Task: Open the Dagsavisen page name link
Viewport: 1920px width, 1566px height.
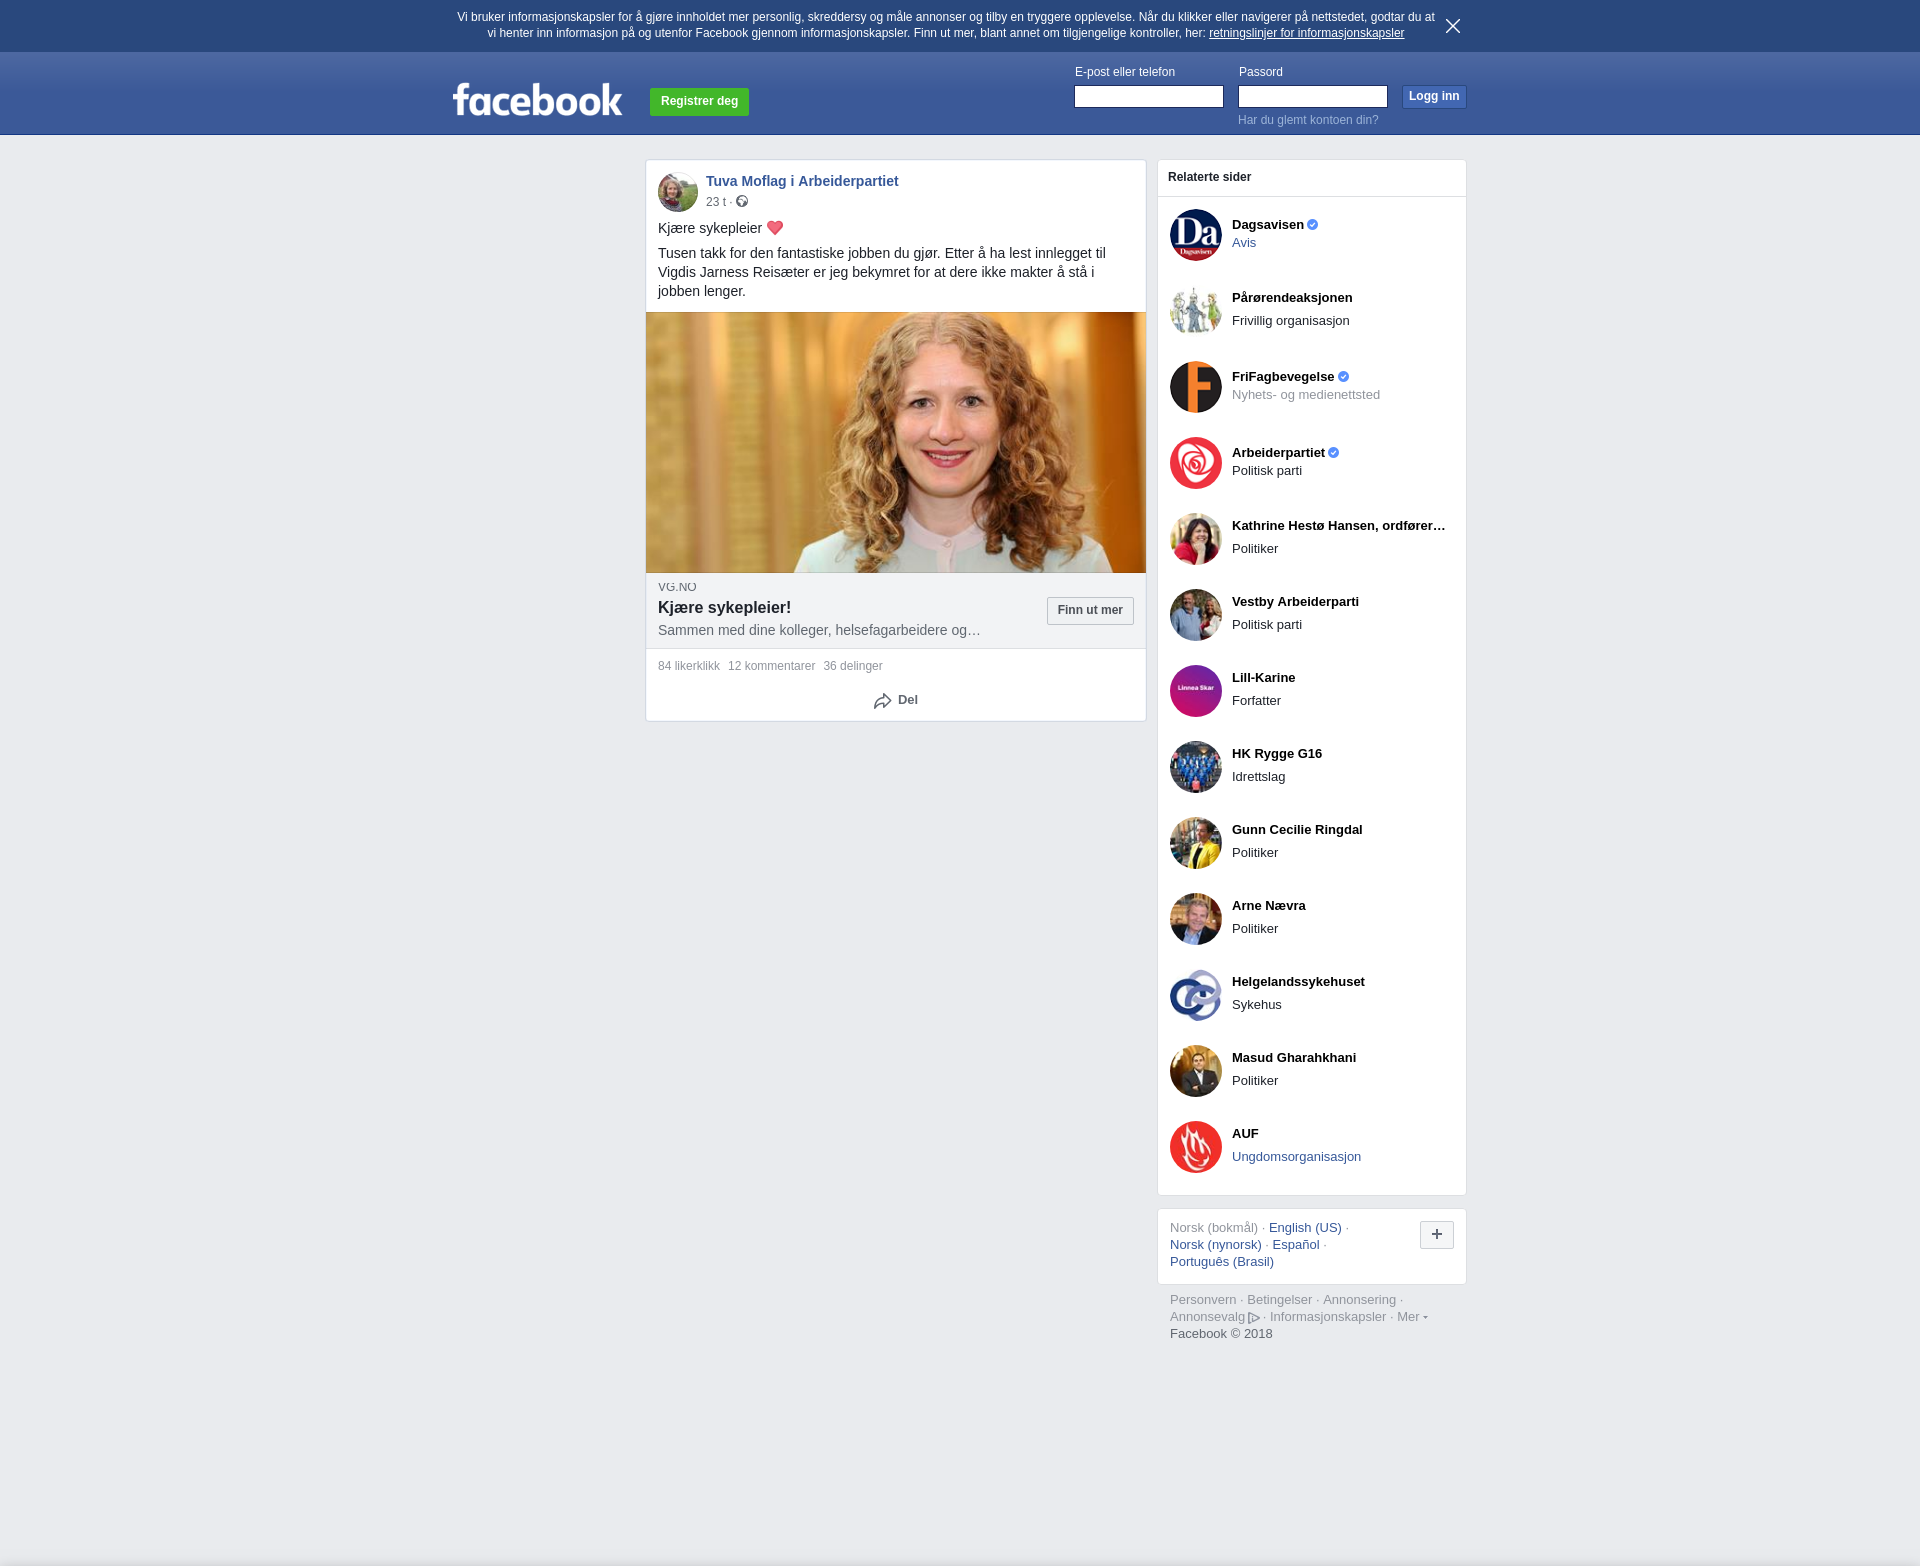Action: click(x=1268, y=225)
